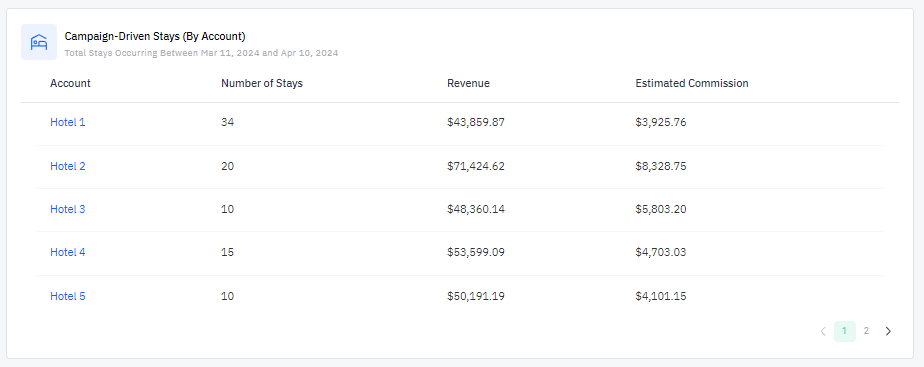Switch to page 2 in pagination
Screen dimensions: 924x367
coord(866,331)
